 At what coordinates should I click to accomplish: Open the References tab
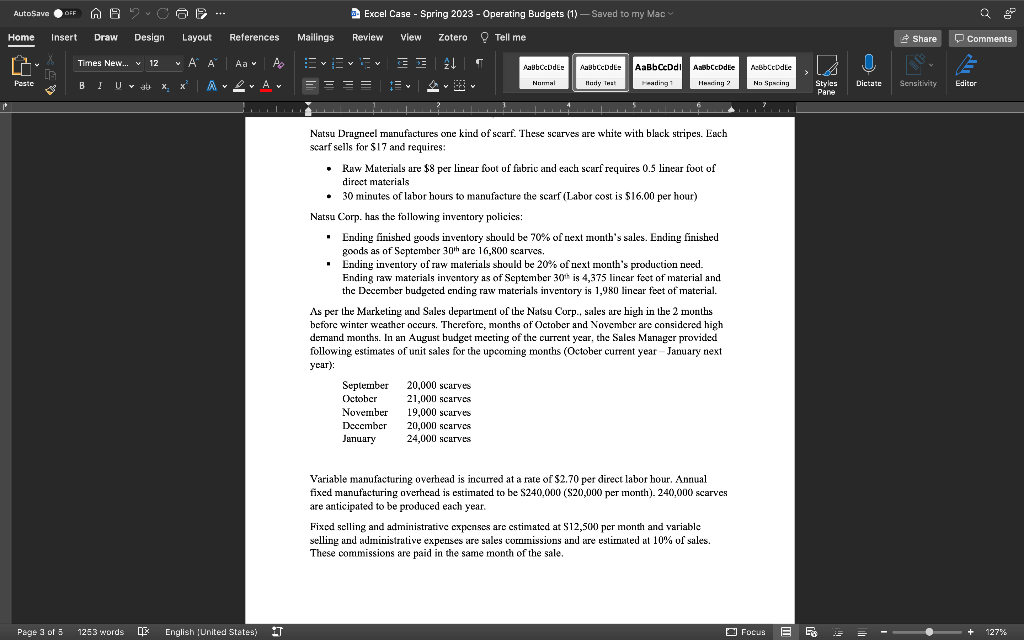(254, 37)
